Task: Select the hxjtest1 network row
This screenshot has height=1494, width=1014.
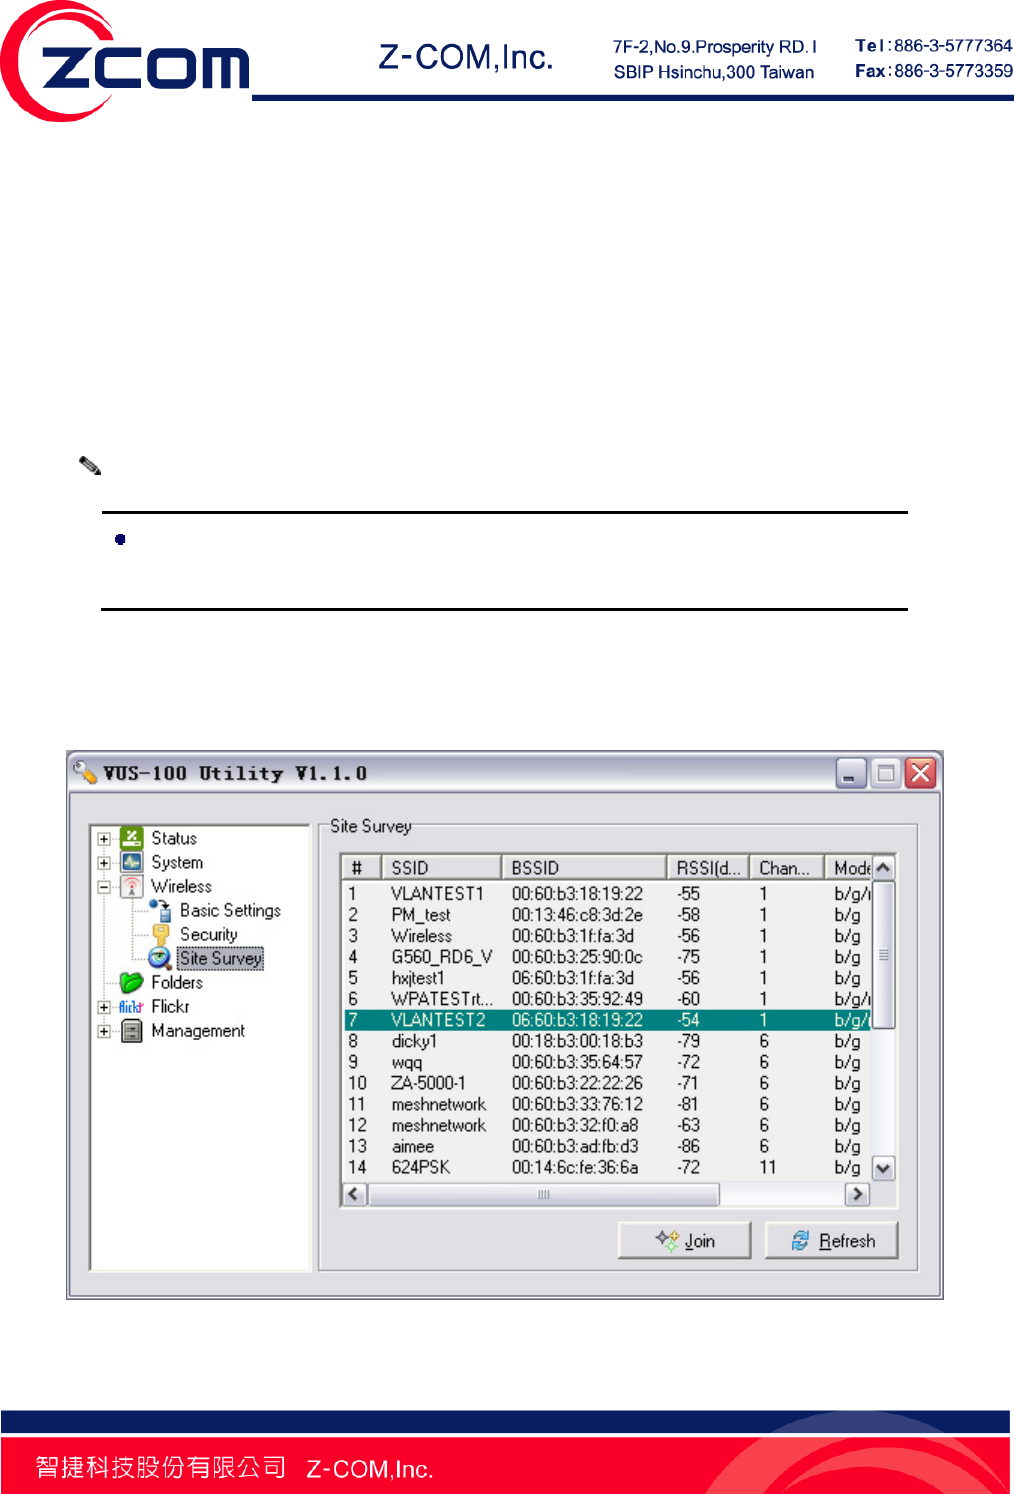Action: coord(607,977)
